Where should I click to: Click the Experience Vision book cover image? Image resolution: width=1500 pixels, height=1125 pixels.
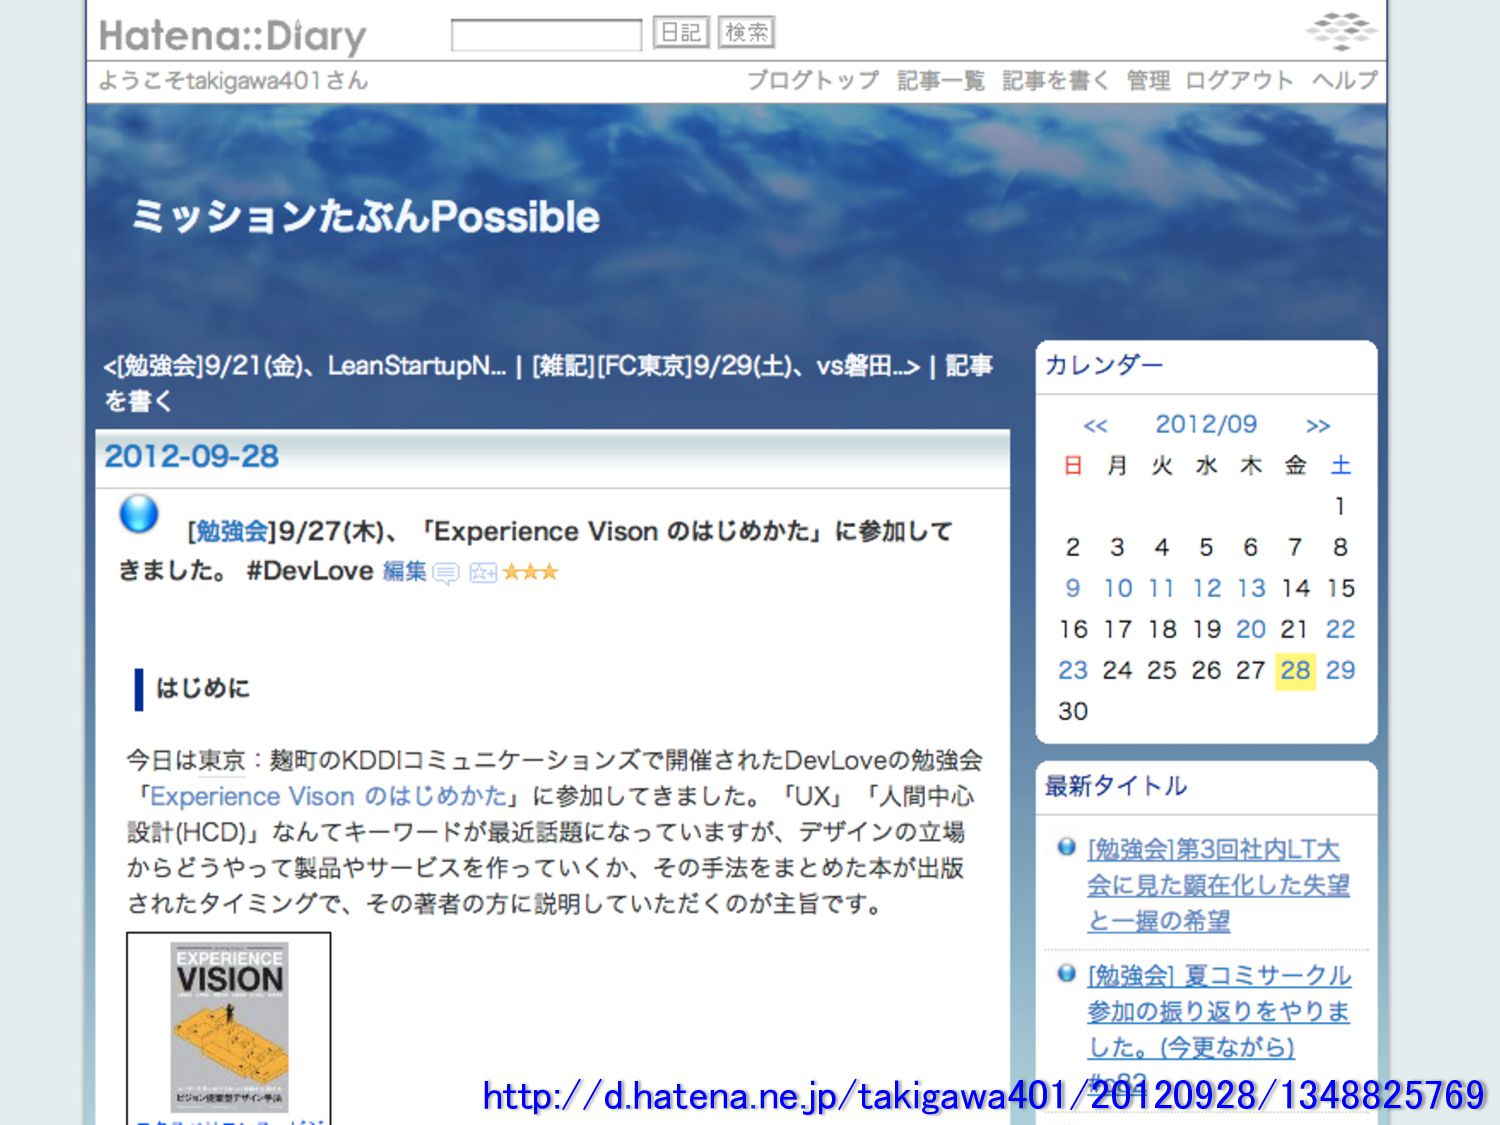click(x=229, y=1027)
